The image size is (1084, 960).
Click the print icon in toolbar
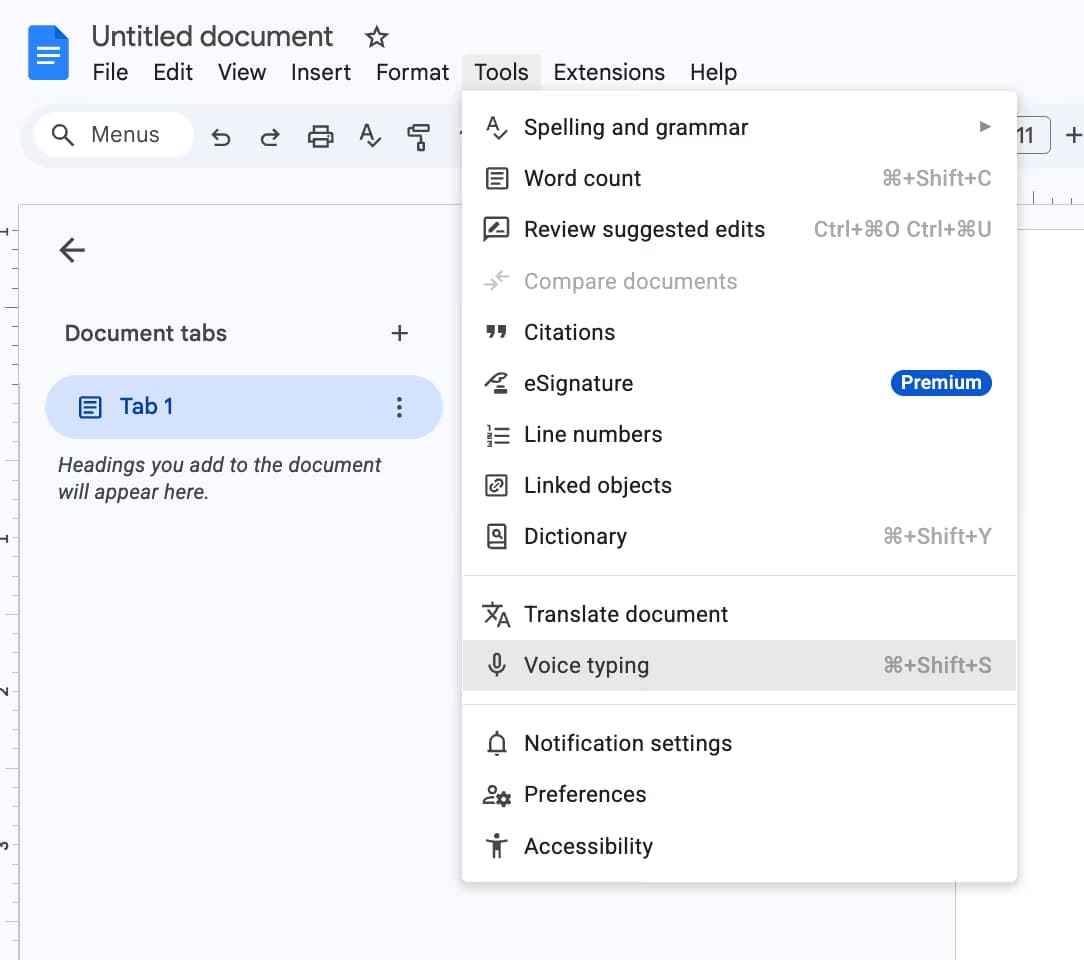(320, 137)
